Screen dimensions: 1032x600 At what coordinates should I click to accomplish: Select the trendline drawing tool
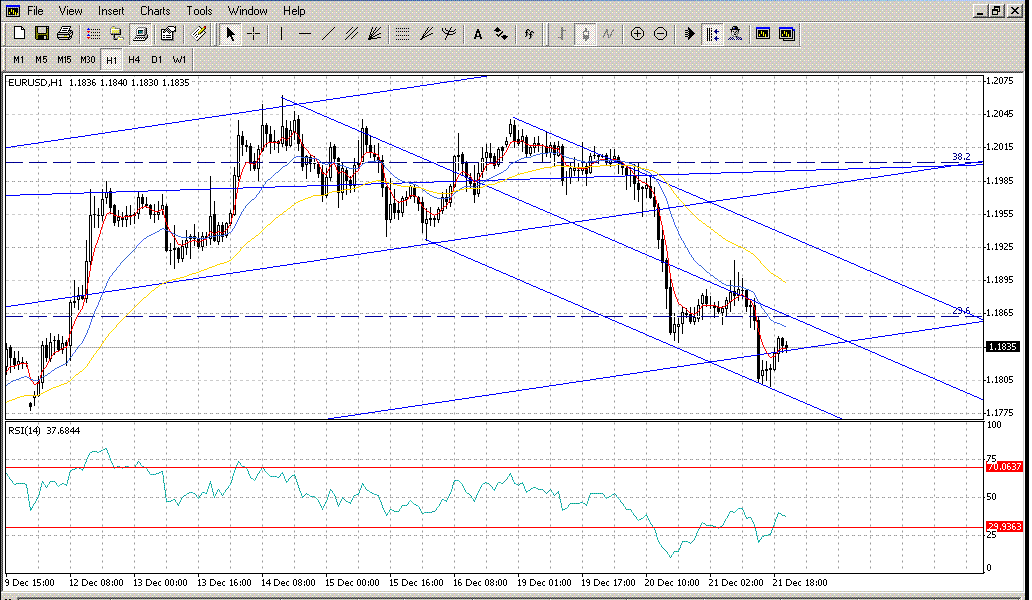328,34
